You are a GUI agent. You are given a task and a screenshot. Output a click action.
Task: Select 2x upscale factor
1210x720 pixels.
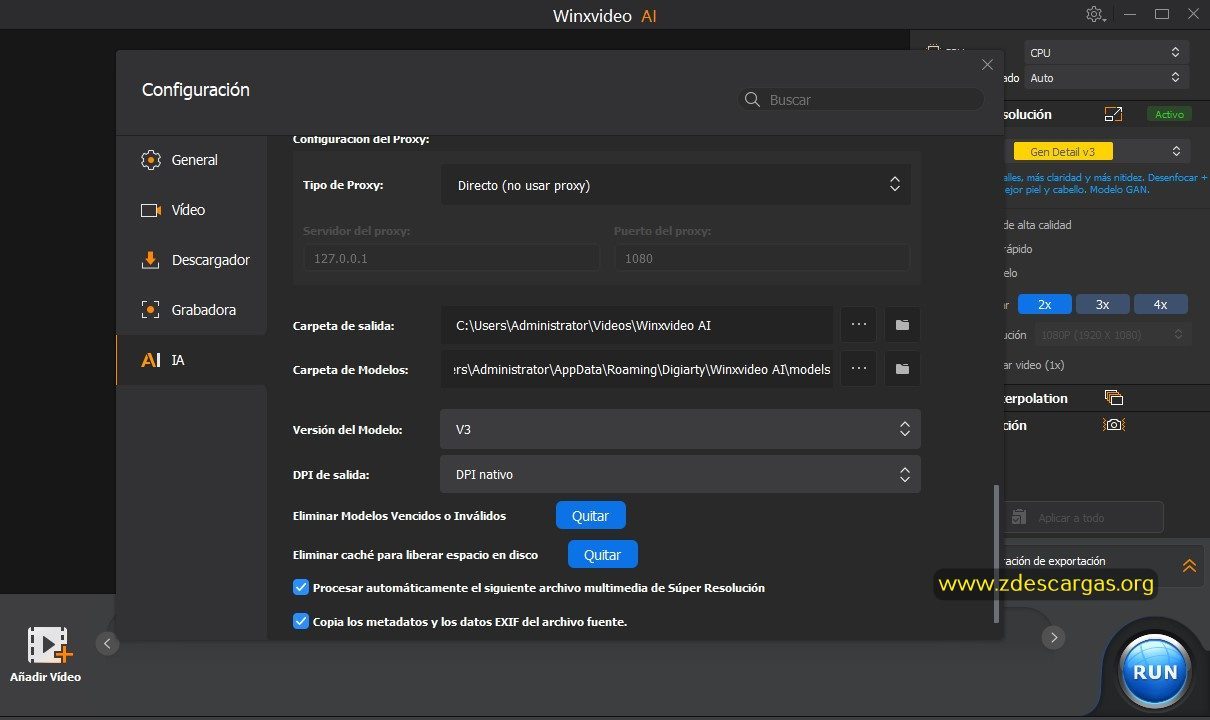pos(1044,304)
